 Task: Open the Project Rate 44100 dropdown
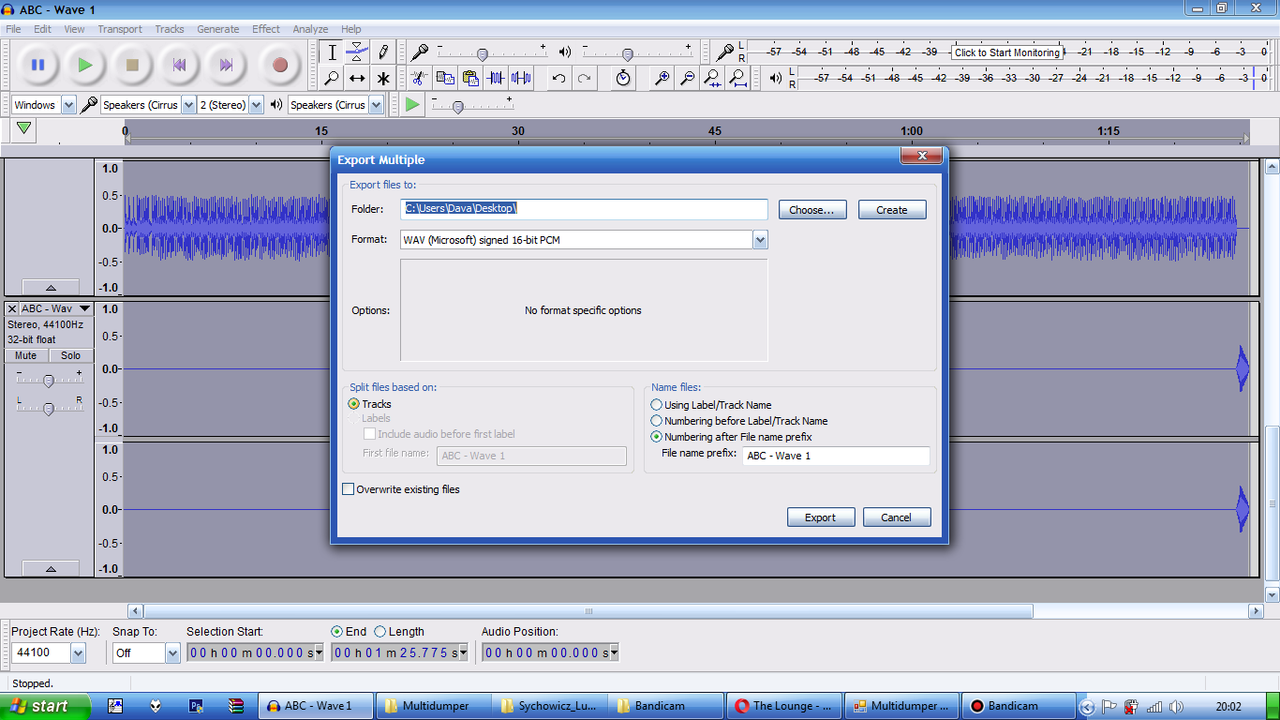pos(78,653)
